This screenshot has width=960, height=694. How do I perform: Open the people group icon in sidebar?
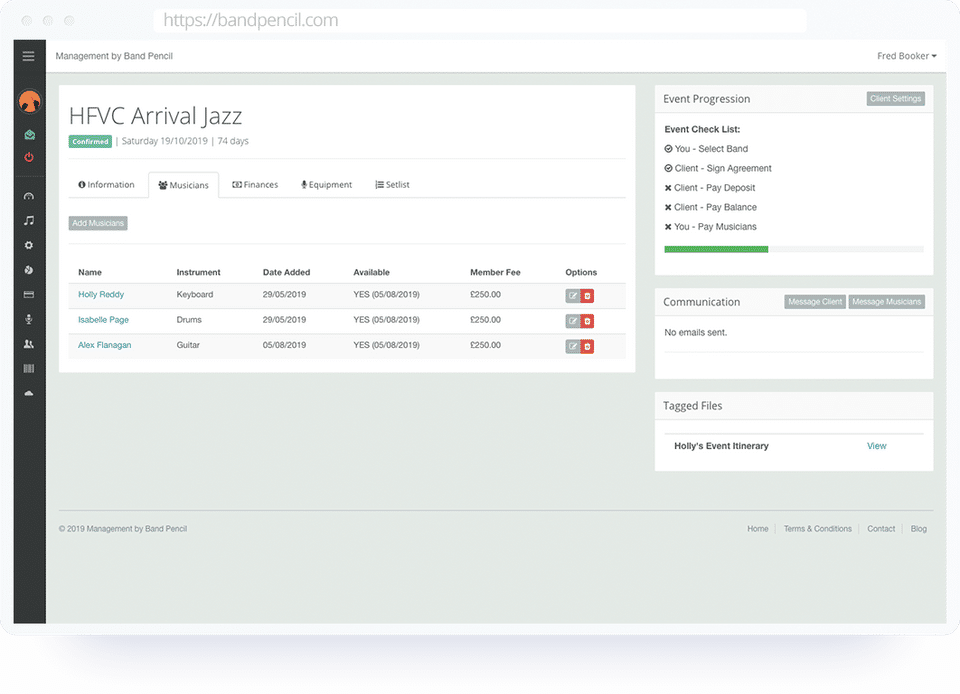[x=29, y=344]
